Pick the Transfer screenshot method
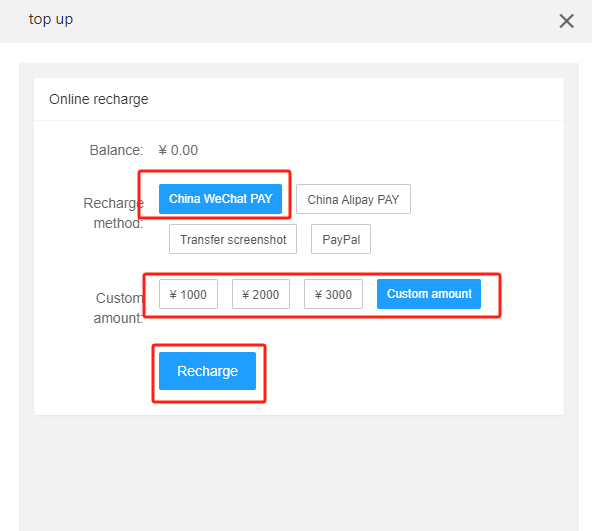The image size is (592, 531). [x=233, y=239]
